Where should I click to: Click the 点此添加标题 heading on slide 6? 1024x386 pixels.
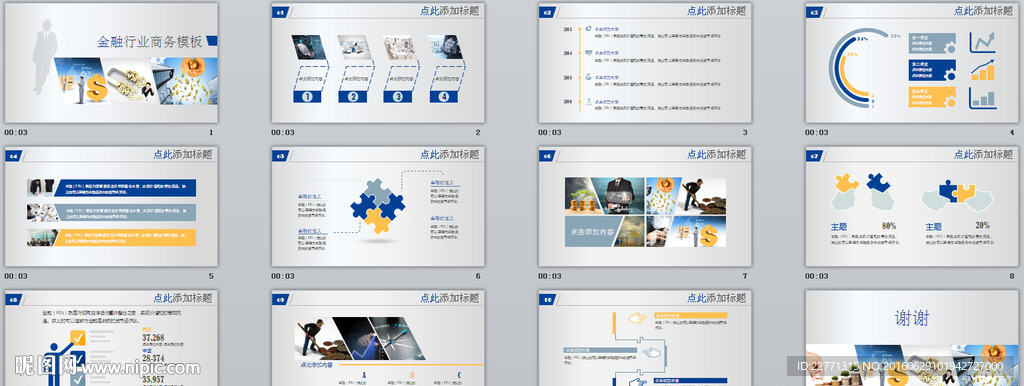pyautogui.click(x=449, y=155)
